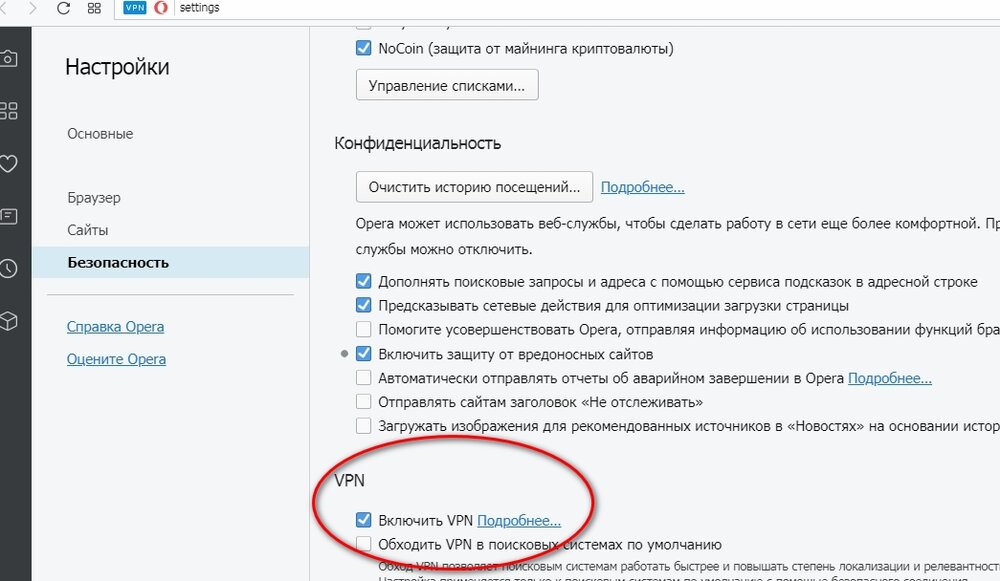Click the VPN badge in the address bar
Screen dimensions: 1000x581
(x=133, y=7)
